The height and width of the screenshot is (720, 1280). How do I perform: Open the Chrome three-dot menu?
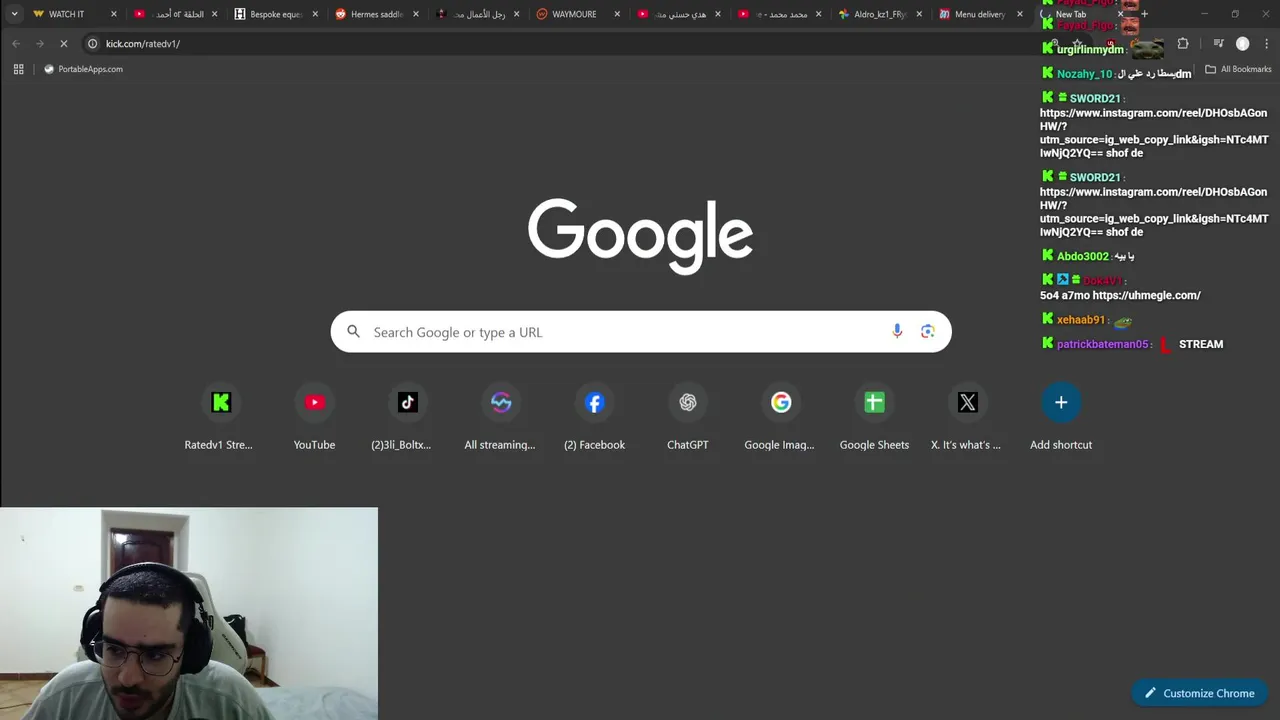(1266, 44)
